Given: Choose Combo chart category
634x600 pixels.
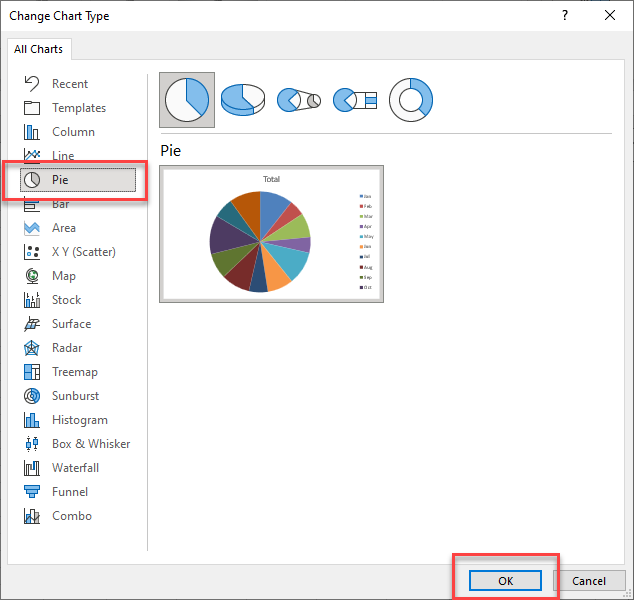Looking at the screenshot, I should click(x=71, y=516).
